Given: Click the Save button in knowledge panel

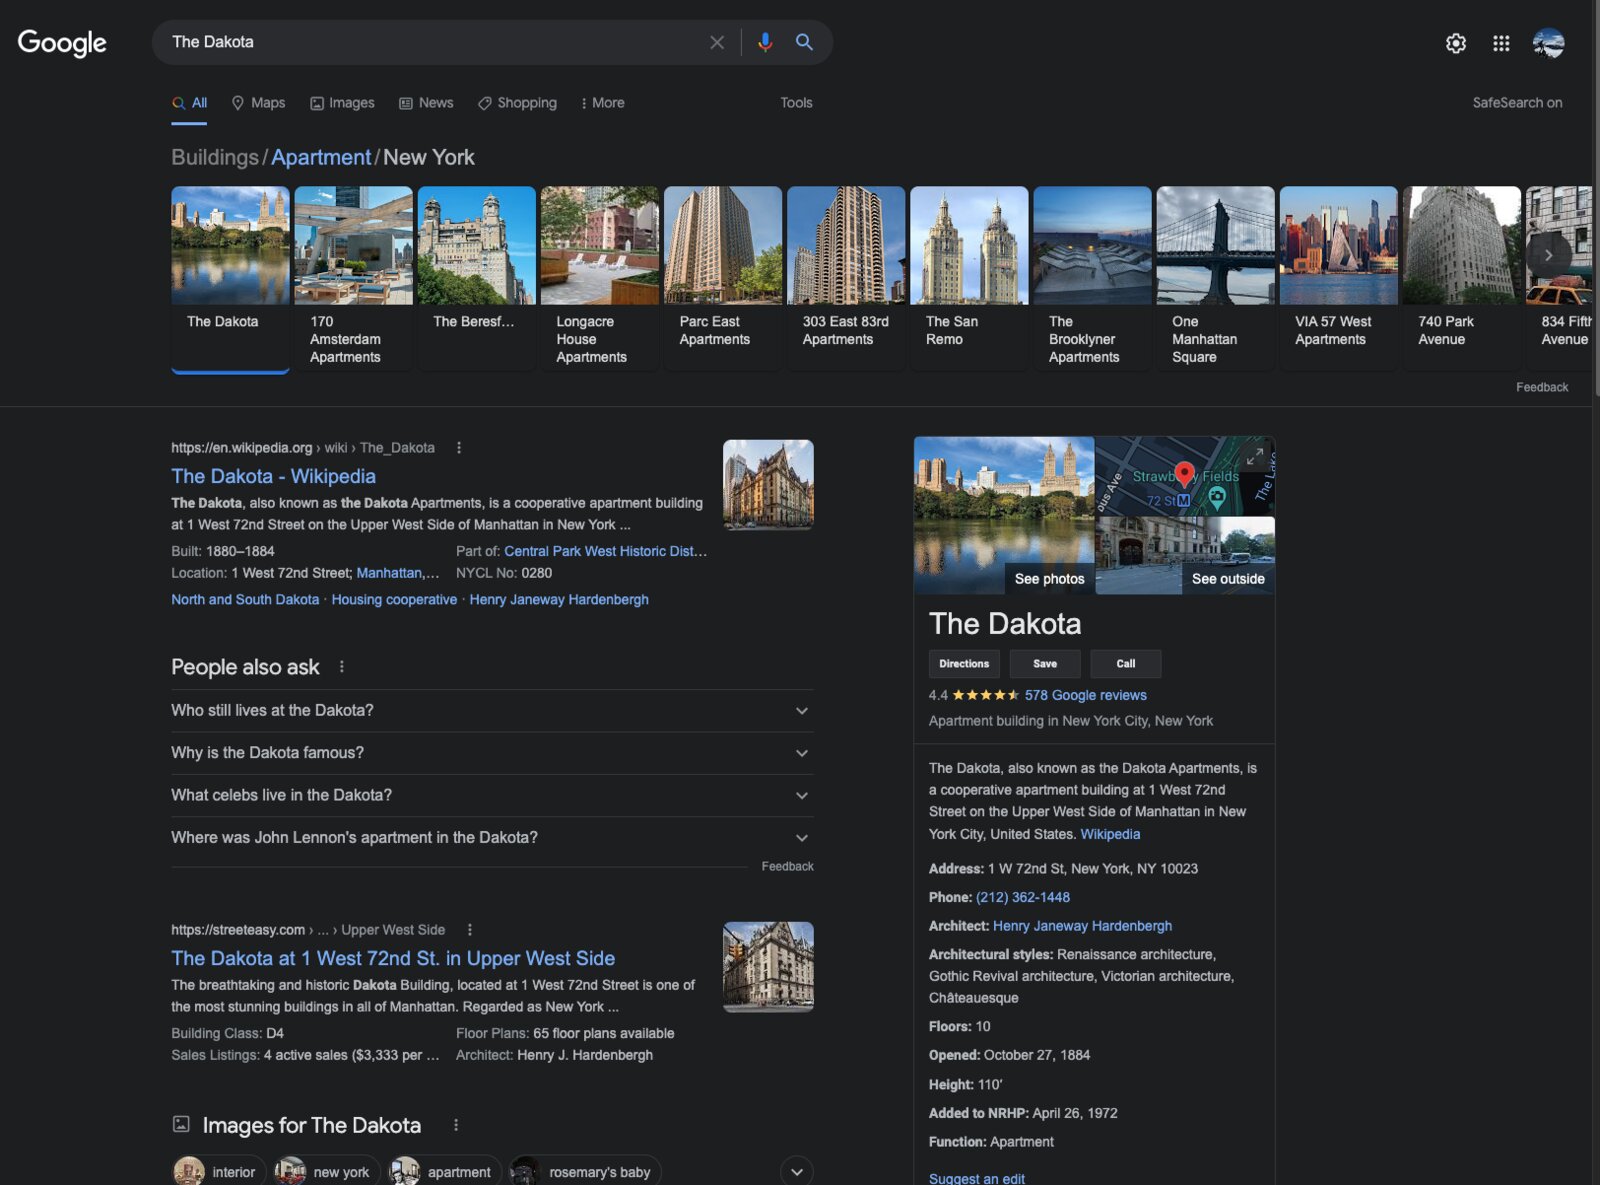Looking at the screenshot, I should [1045, 664].
